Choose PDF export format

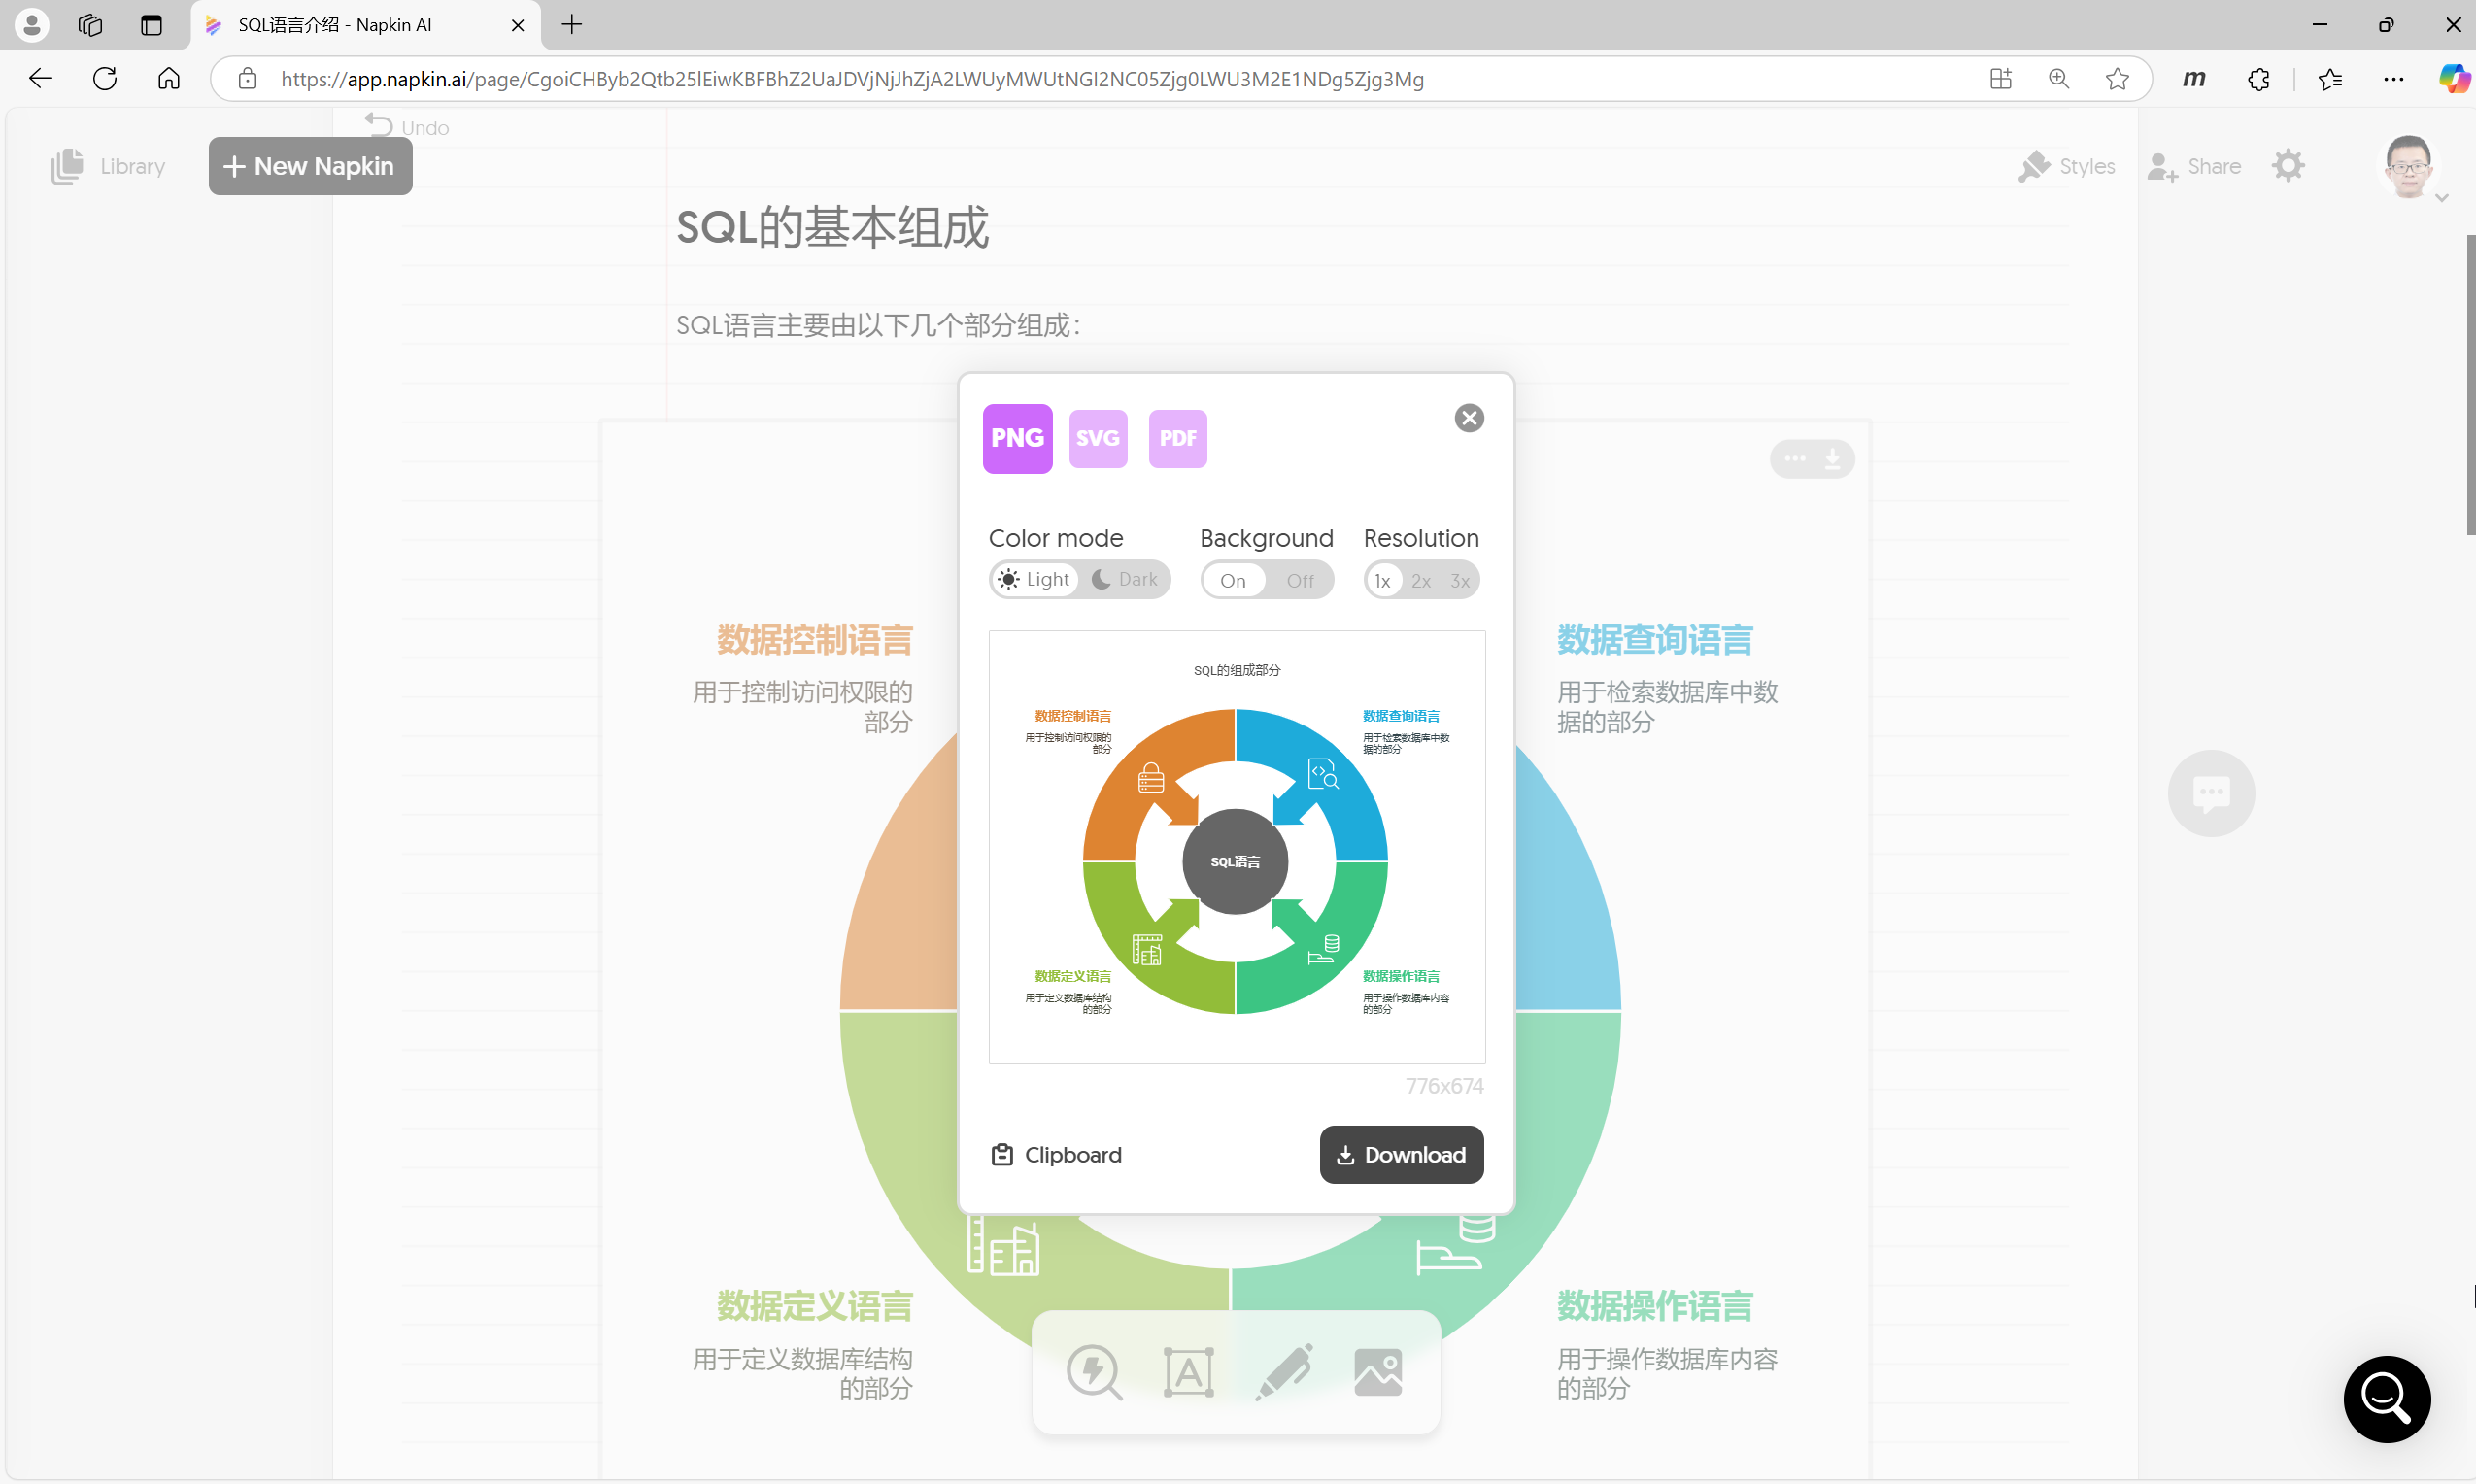pyautogui.click(x=1177, y=438)
